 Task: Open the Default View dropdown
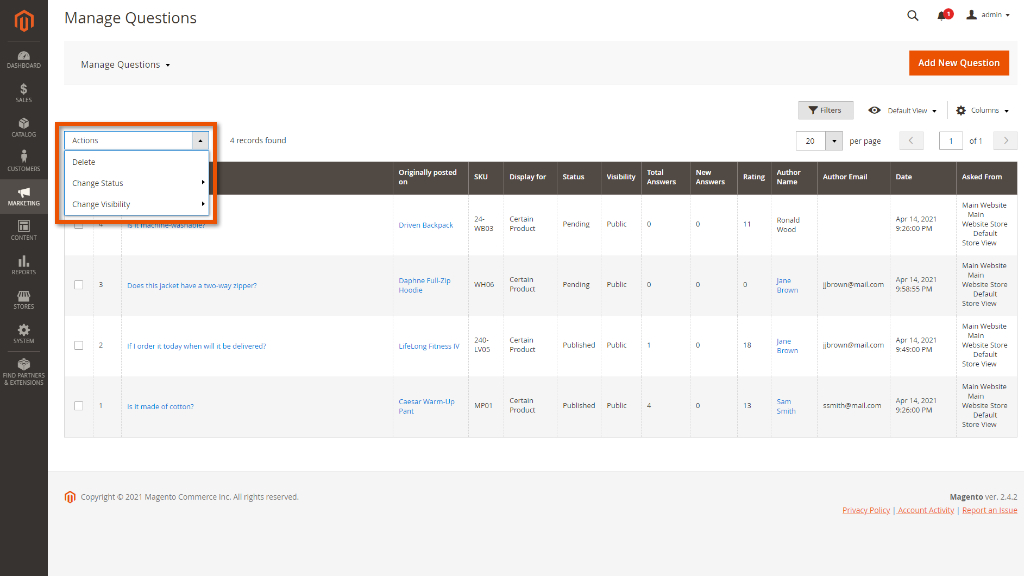click(903, 110)
